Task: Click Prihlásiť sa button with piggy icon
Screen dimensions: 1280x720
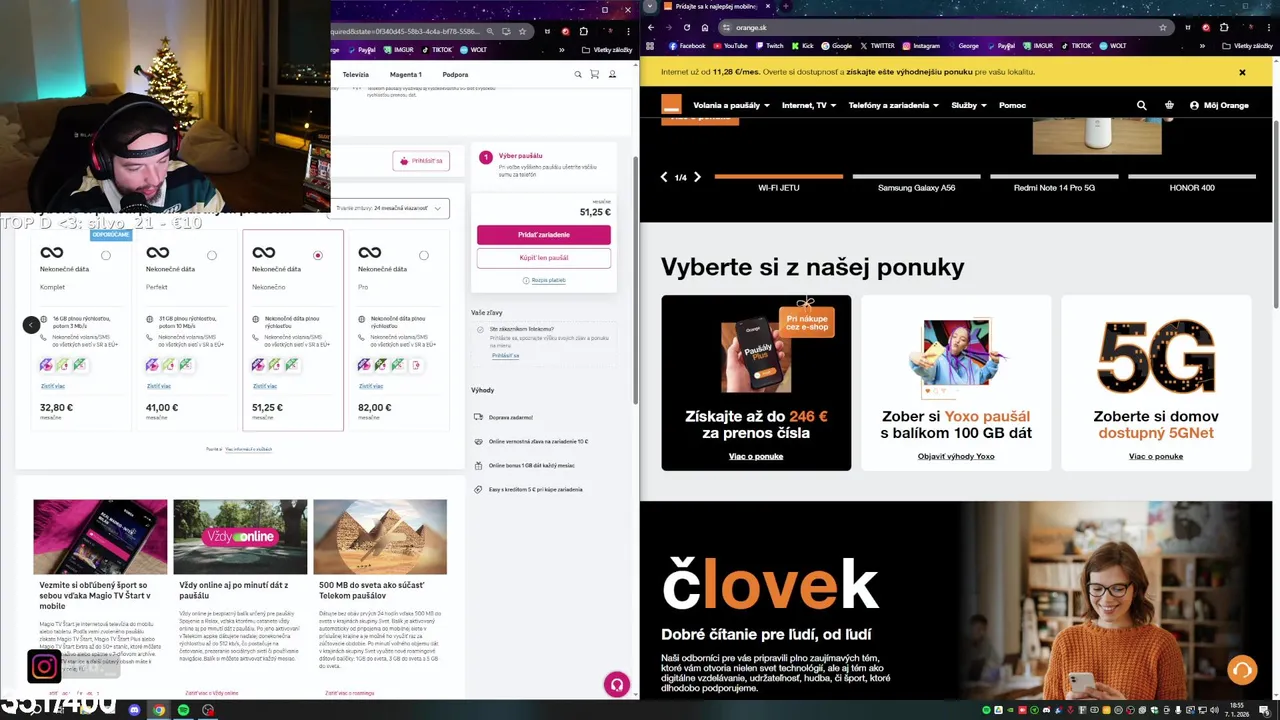Action: [421, 161]
